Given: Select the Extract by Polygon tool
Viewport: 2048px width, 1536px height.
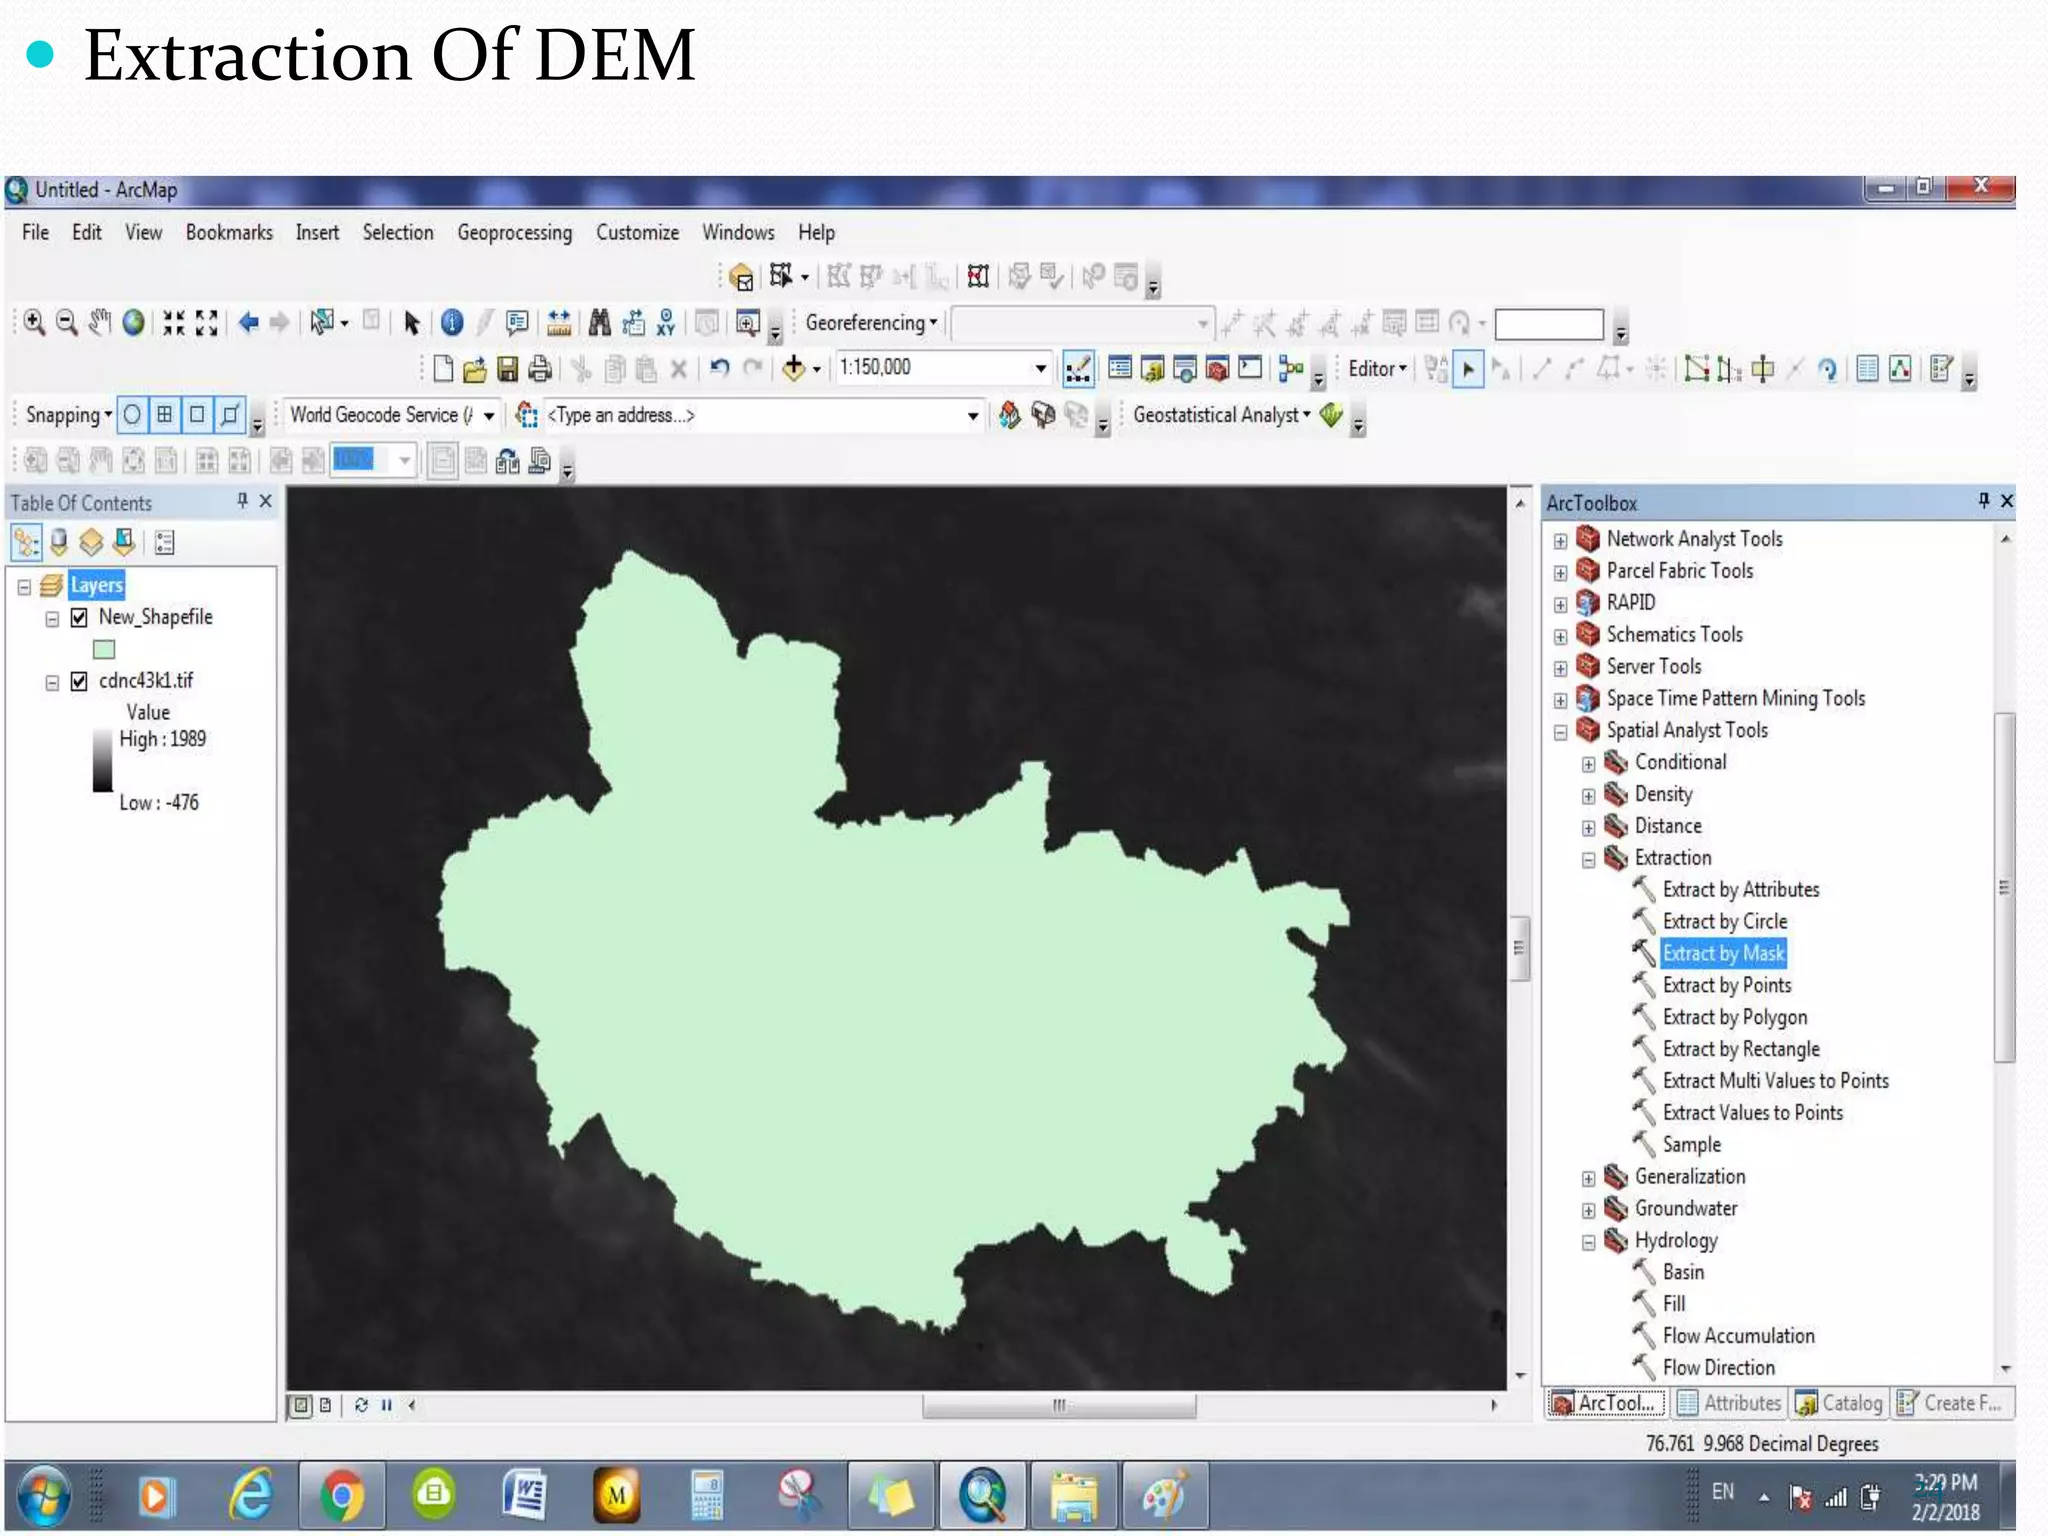Looking at the screenshot, I should [1735, 1017].
